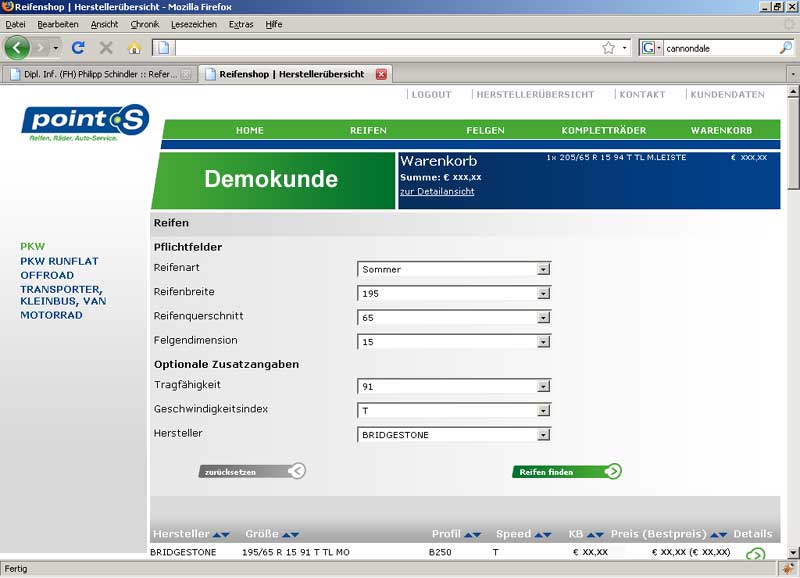800x578 pixels.
Task: Click the bookmark star in address bar
Action: coord(608,47)
